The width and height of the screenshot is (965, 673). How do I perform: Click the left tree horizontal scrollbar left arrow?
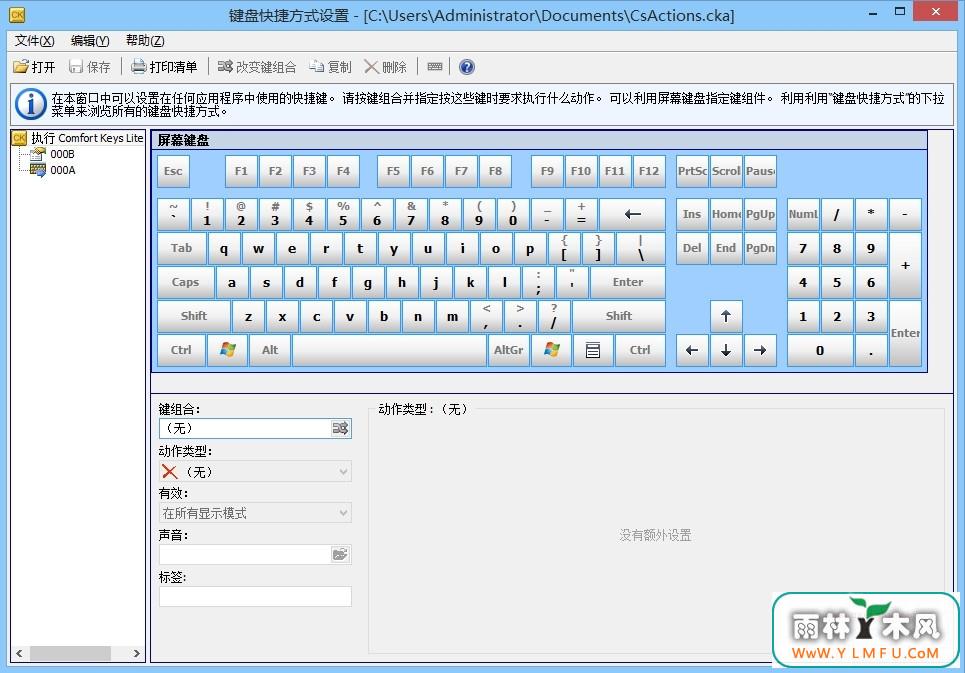[19, 653]
